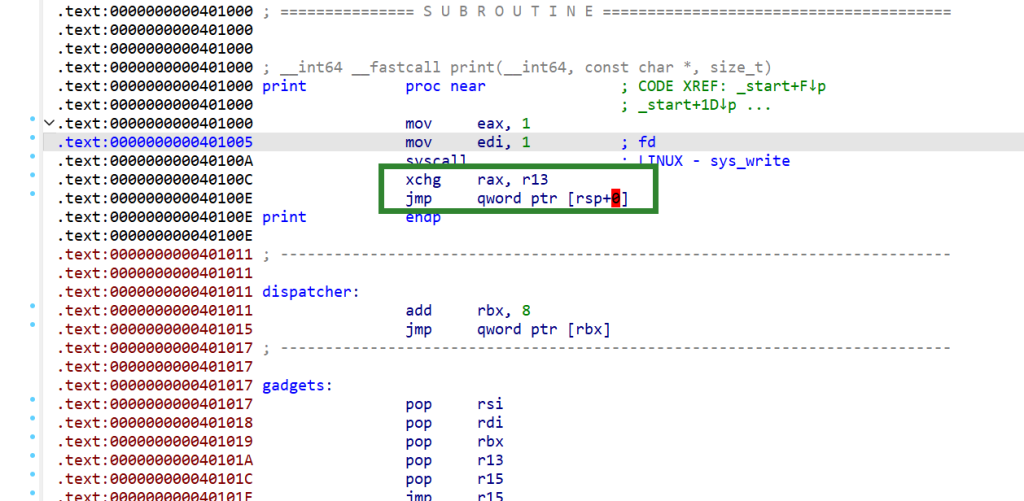Click gutter dot beside jmp qword ptr [rsp+8]
Image resolution: width=1024 pixels, height=501 pixels.
tap(33, 198)
